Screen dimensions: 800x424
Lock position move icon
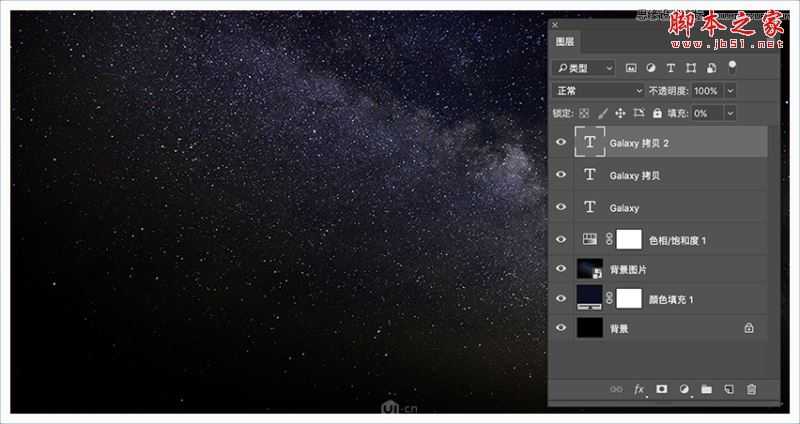coord(620,113)
